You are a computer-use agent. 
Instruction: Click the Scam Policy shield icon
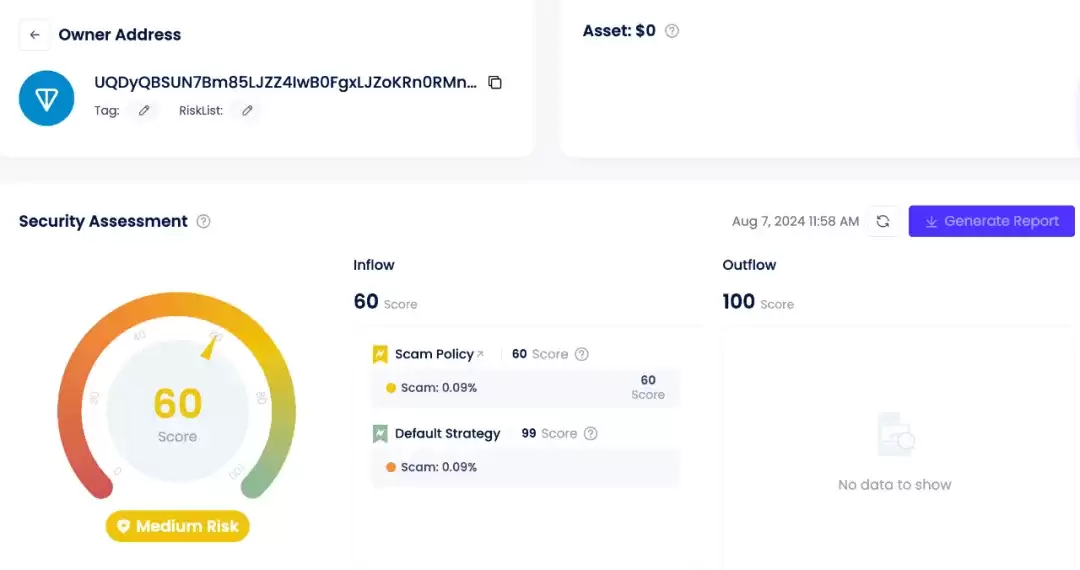pos(380,354)
